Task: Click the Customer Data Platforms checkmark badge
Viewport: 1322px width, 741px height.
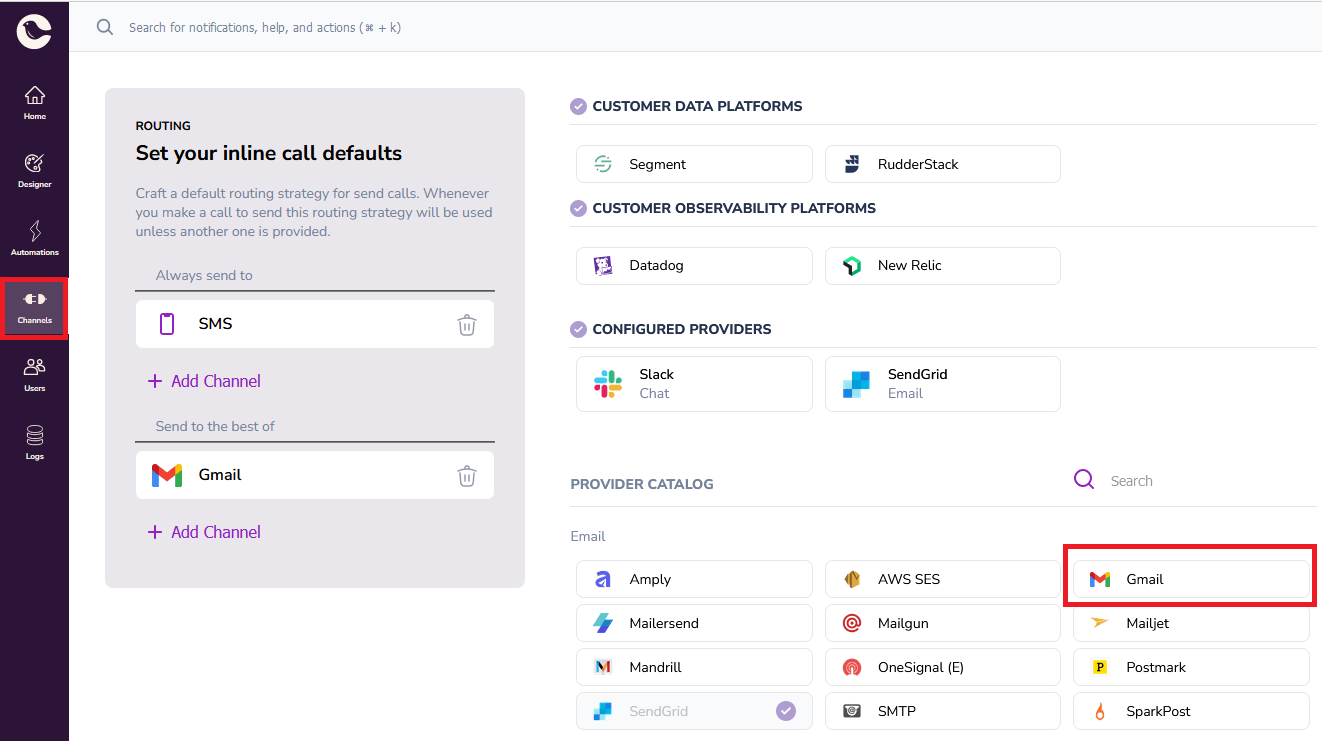Action: (578, 106)
